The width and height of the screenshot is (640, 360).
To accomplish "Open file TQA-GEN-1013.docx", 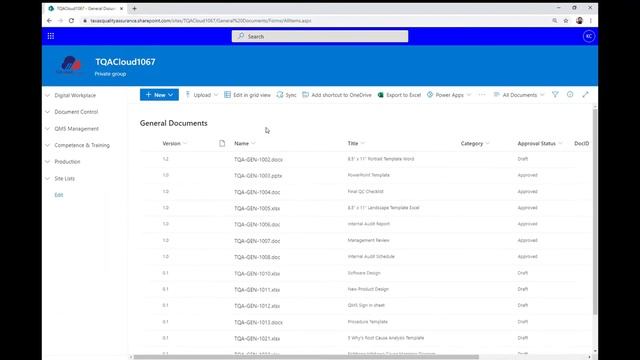I will [258, 322].
